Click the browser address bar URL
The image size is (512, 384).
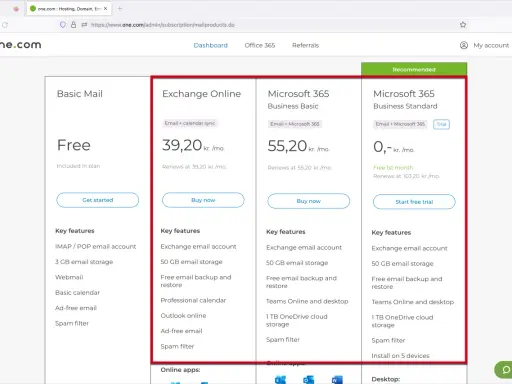163,25
